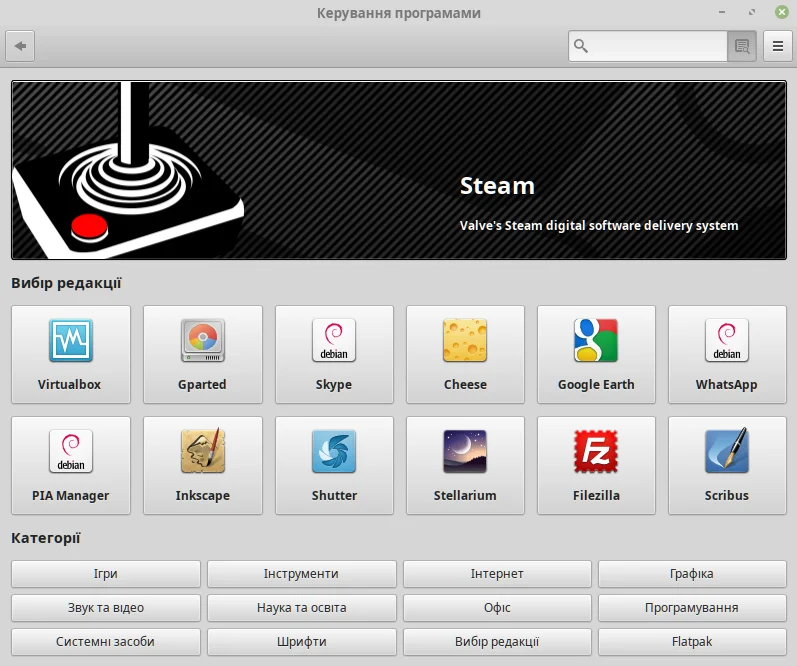797x666 pixels.
Task: Open the WhatsApp app tile
Action: pyautogui.click(x=727, y=354)
